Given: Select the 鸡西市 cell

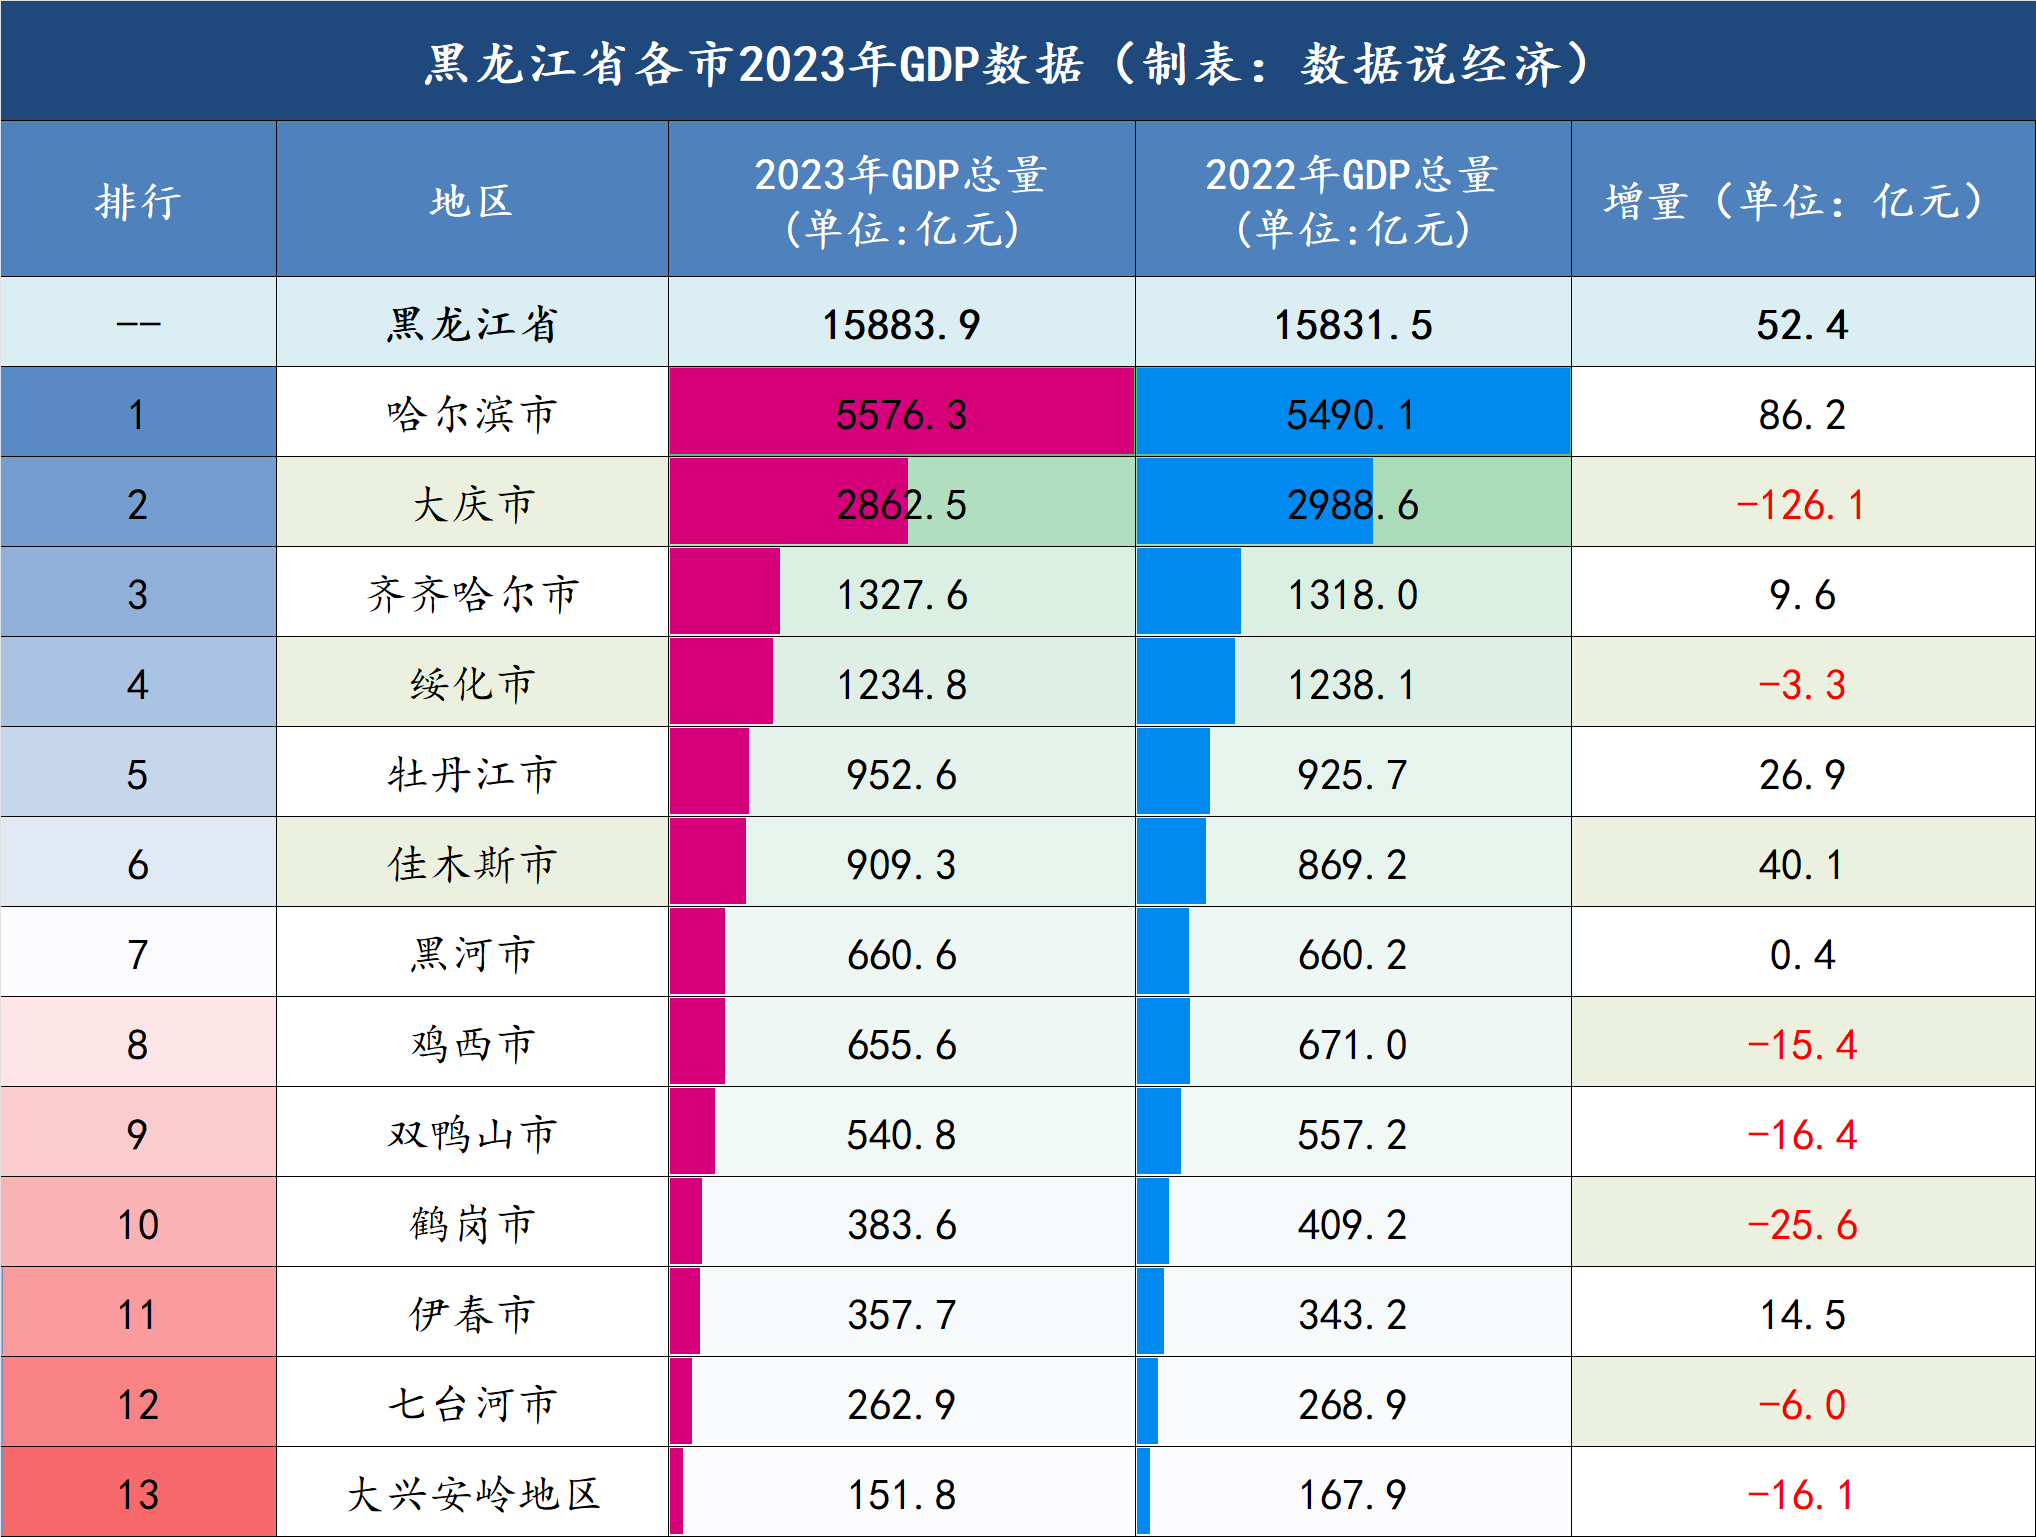Looking at the screenshot, I should [x=472, y=1044].
